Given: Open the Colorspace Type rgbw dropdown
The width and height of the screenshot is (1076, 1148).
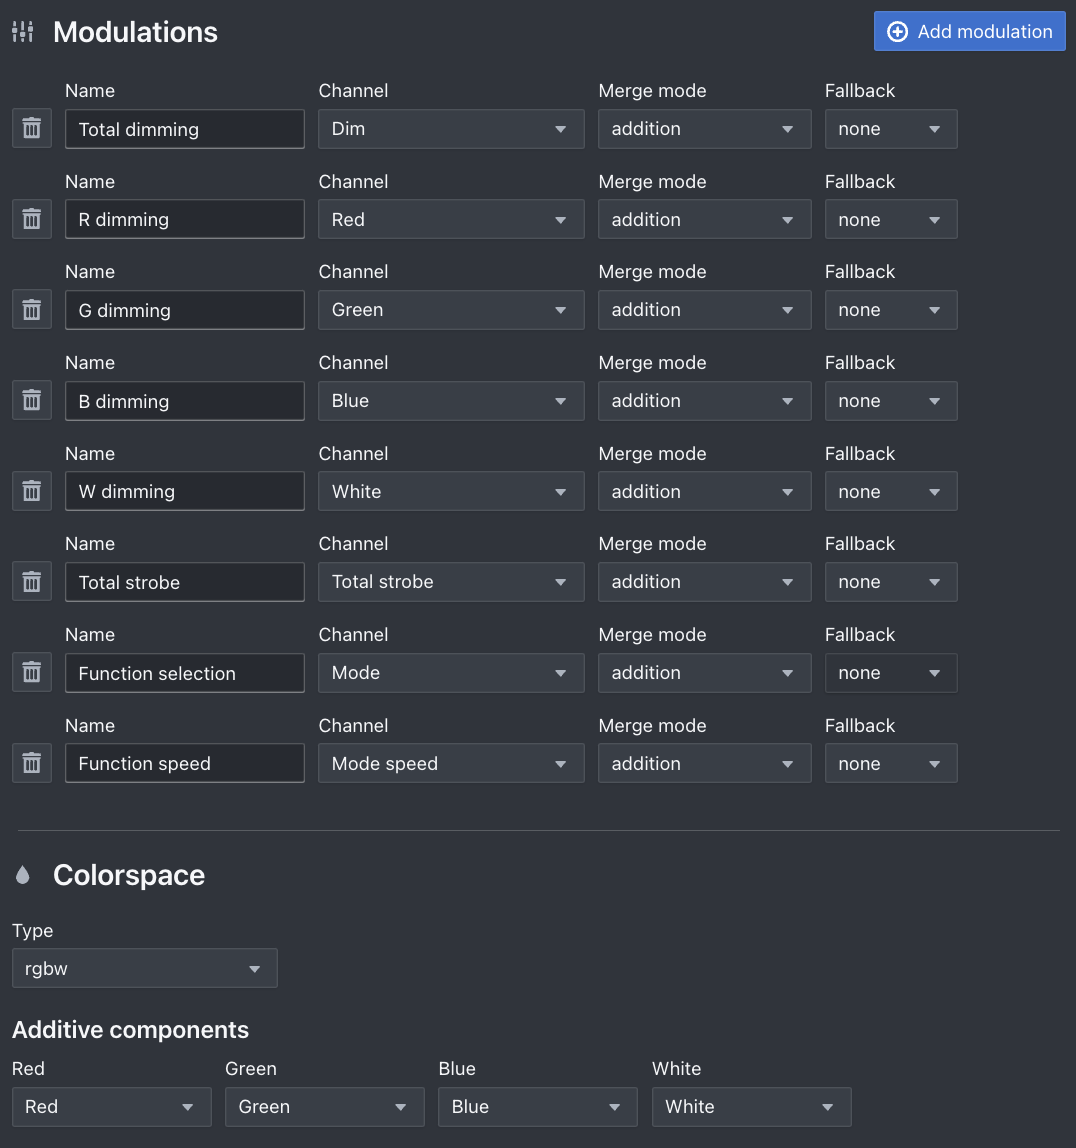Looking at the screenshot, I should (144, 968).
